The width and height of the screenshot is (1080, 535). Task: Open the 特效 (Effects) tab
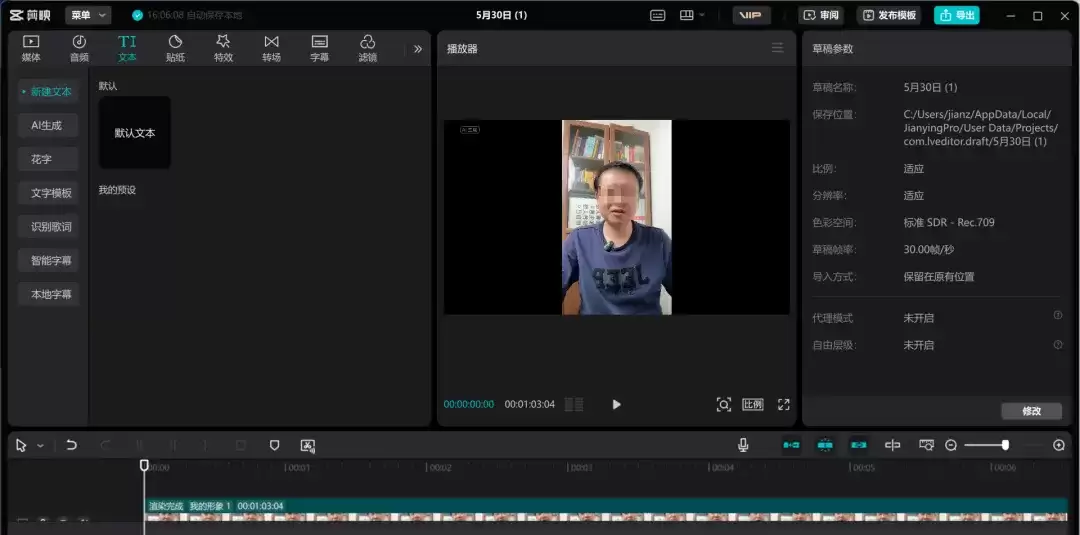point(223,48)
